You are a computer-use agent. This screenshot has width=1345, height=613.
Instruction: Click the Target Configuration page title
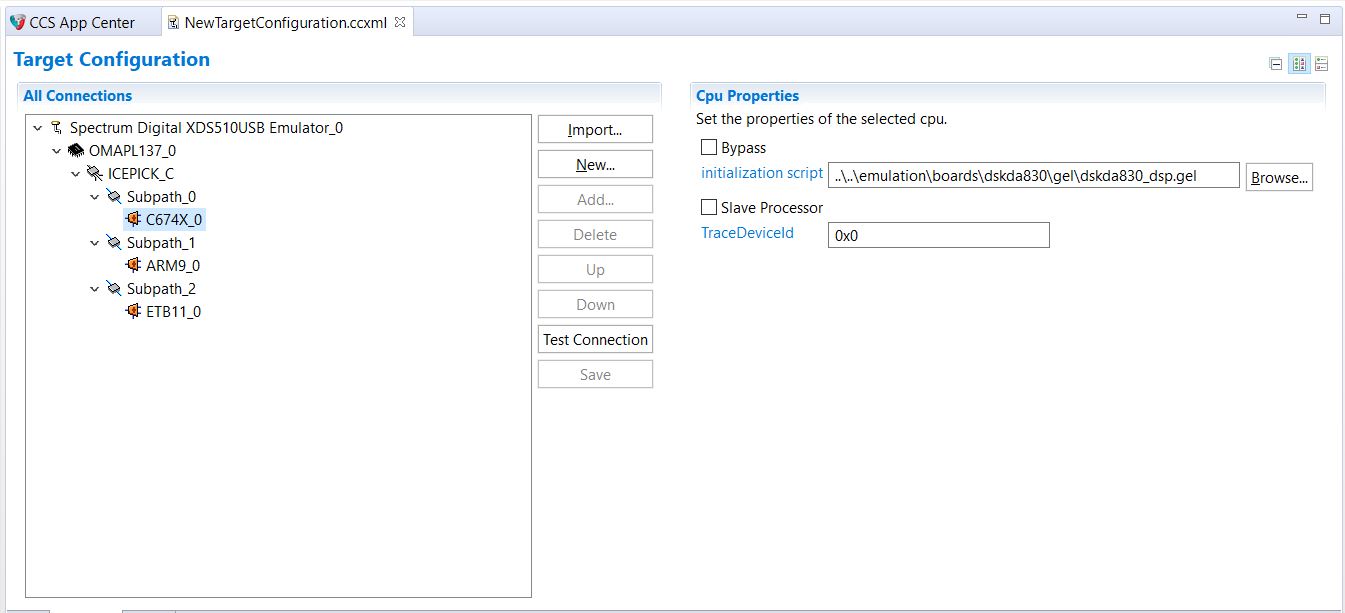[112, 59]
